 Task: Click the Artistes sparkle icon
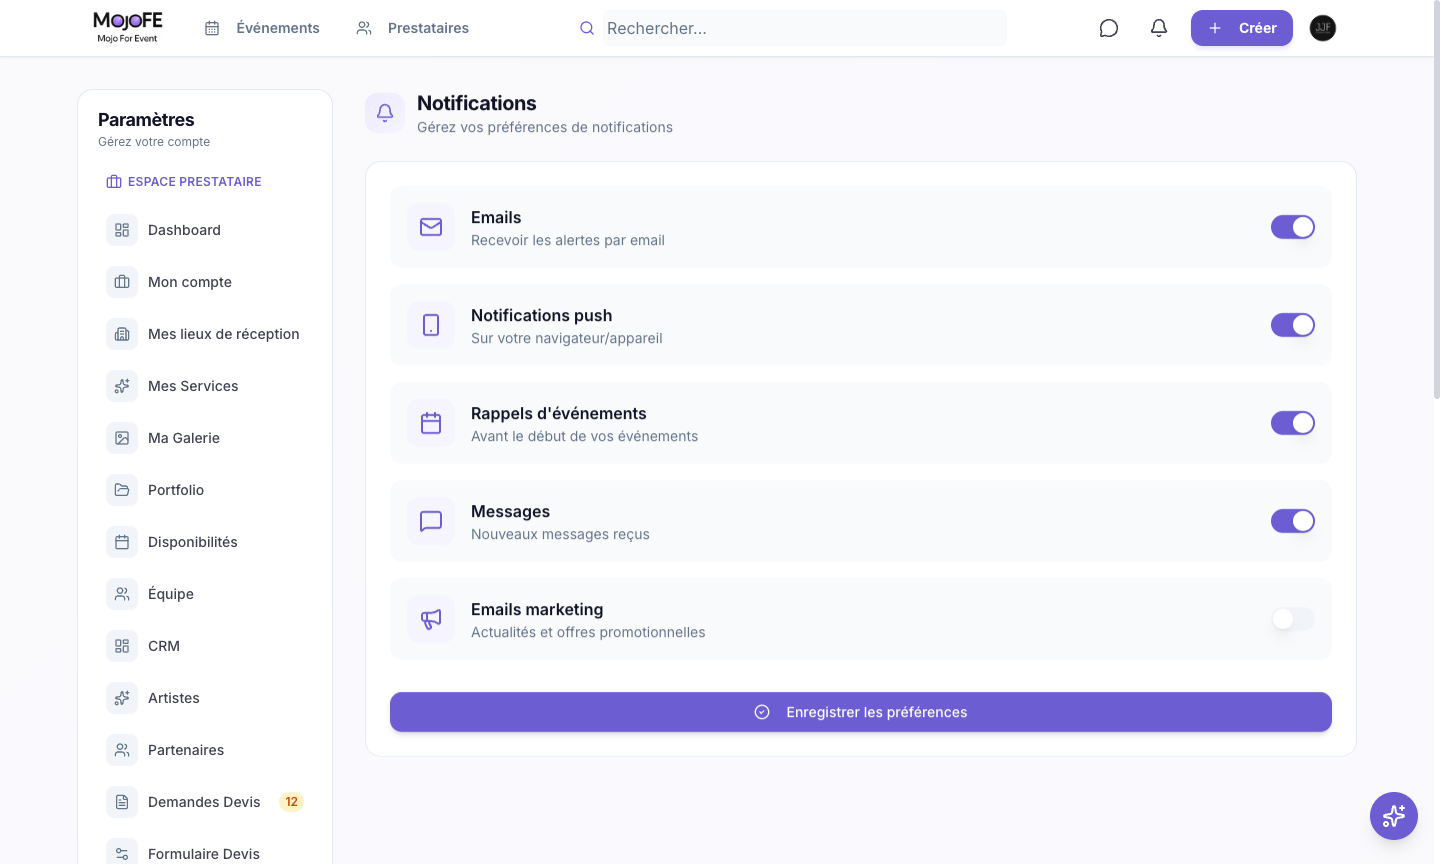[122, 698]
